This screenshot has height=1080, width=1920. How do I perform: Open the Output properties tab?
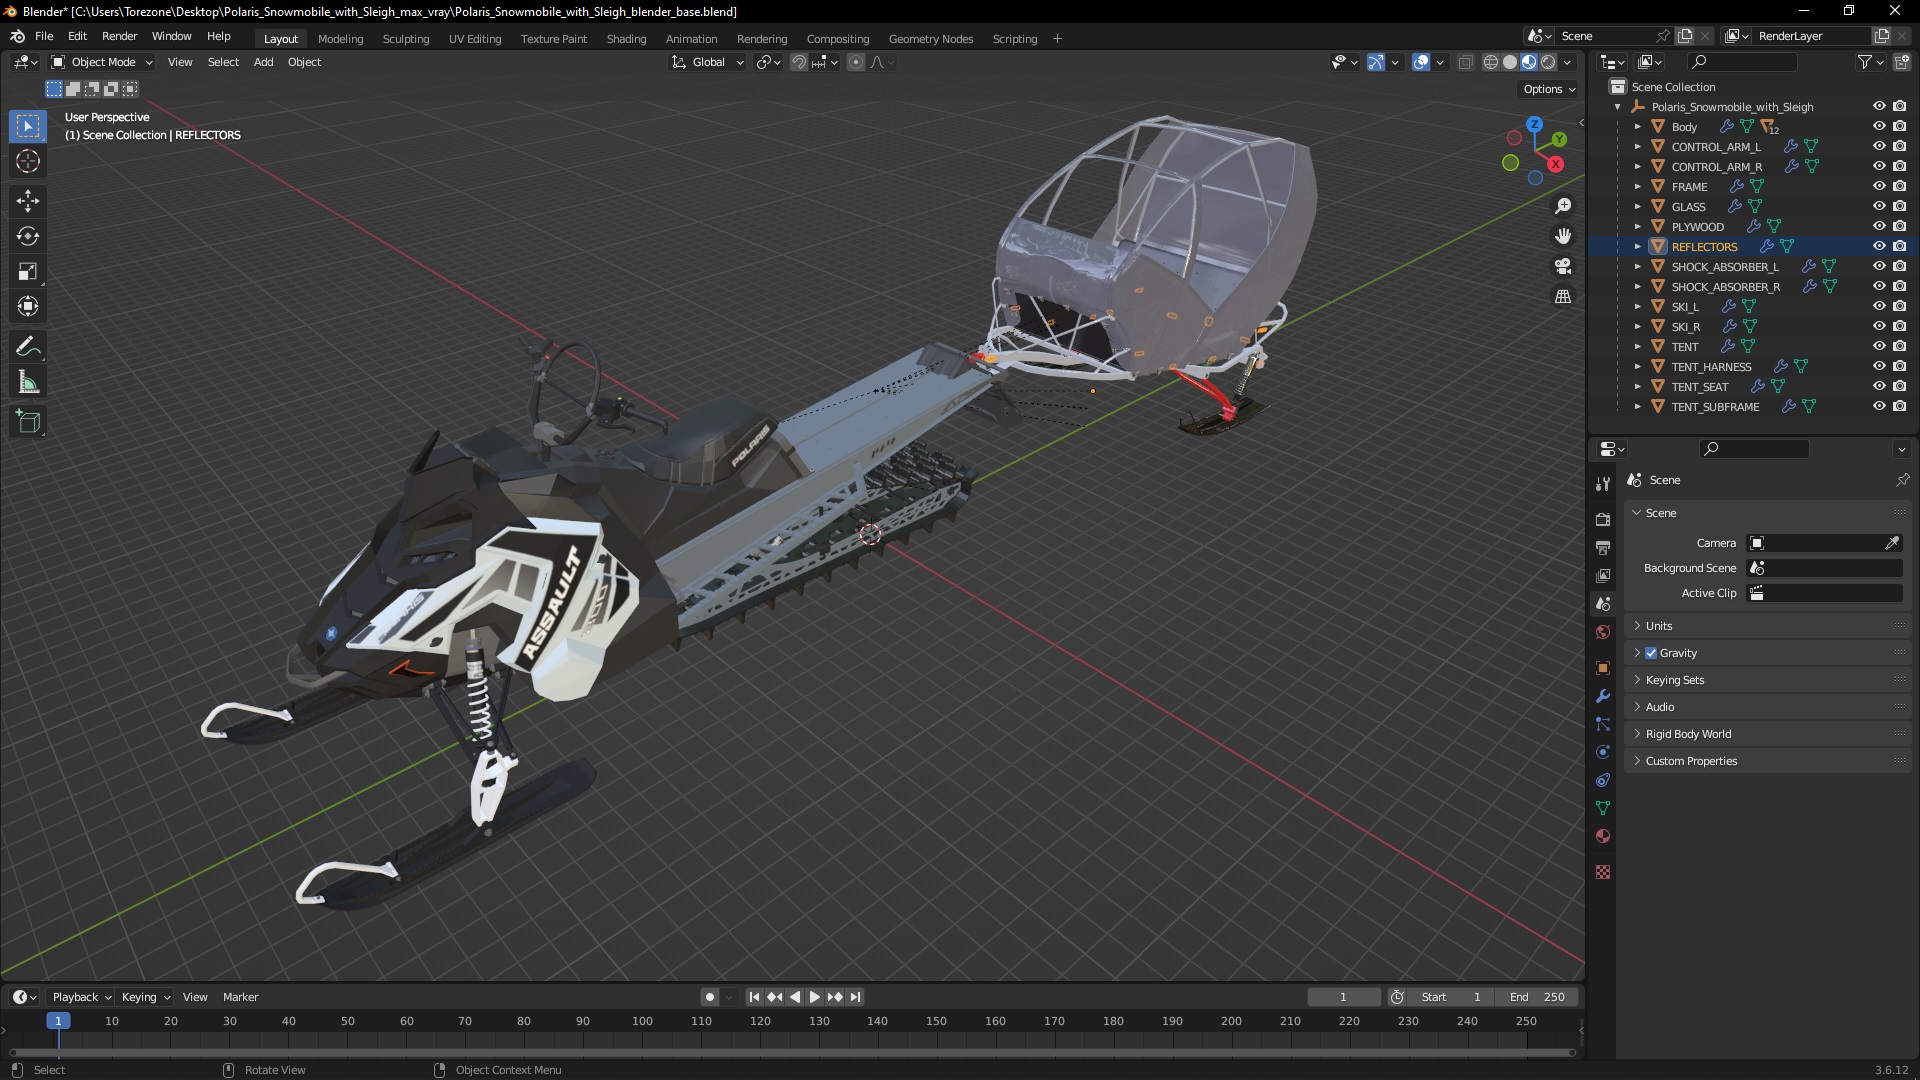pyautogui.click(x=1603, y=548)
